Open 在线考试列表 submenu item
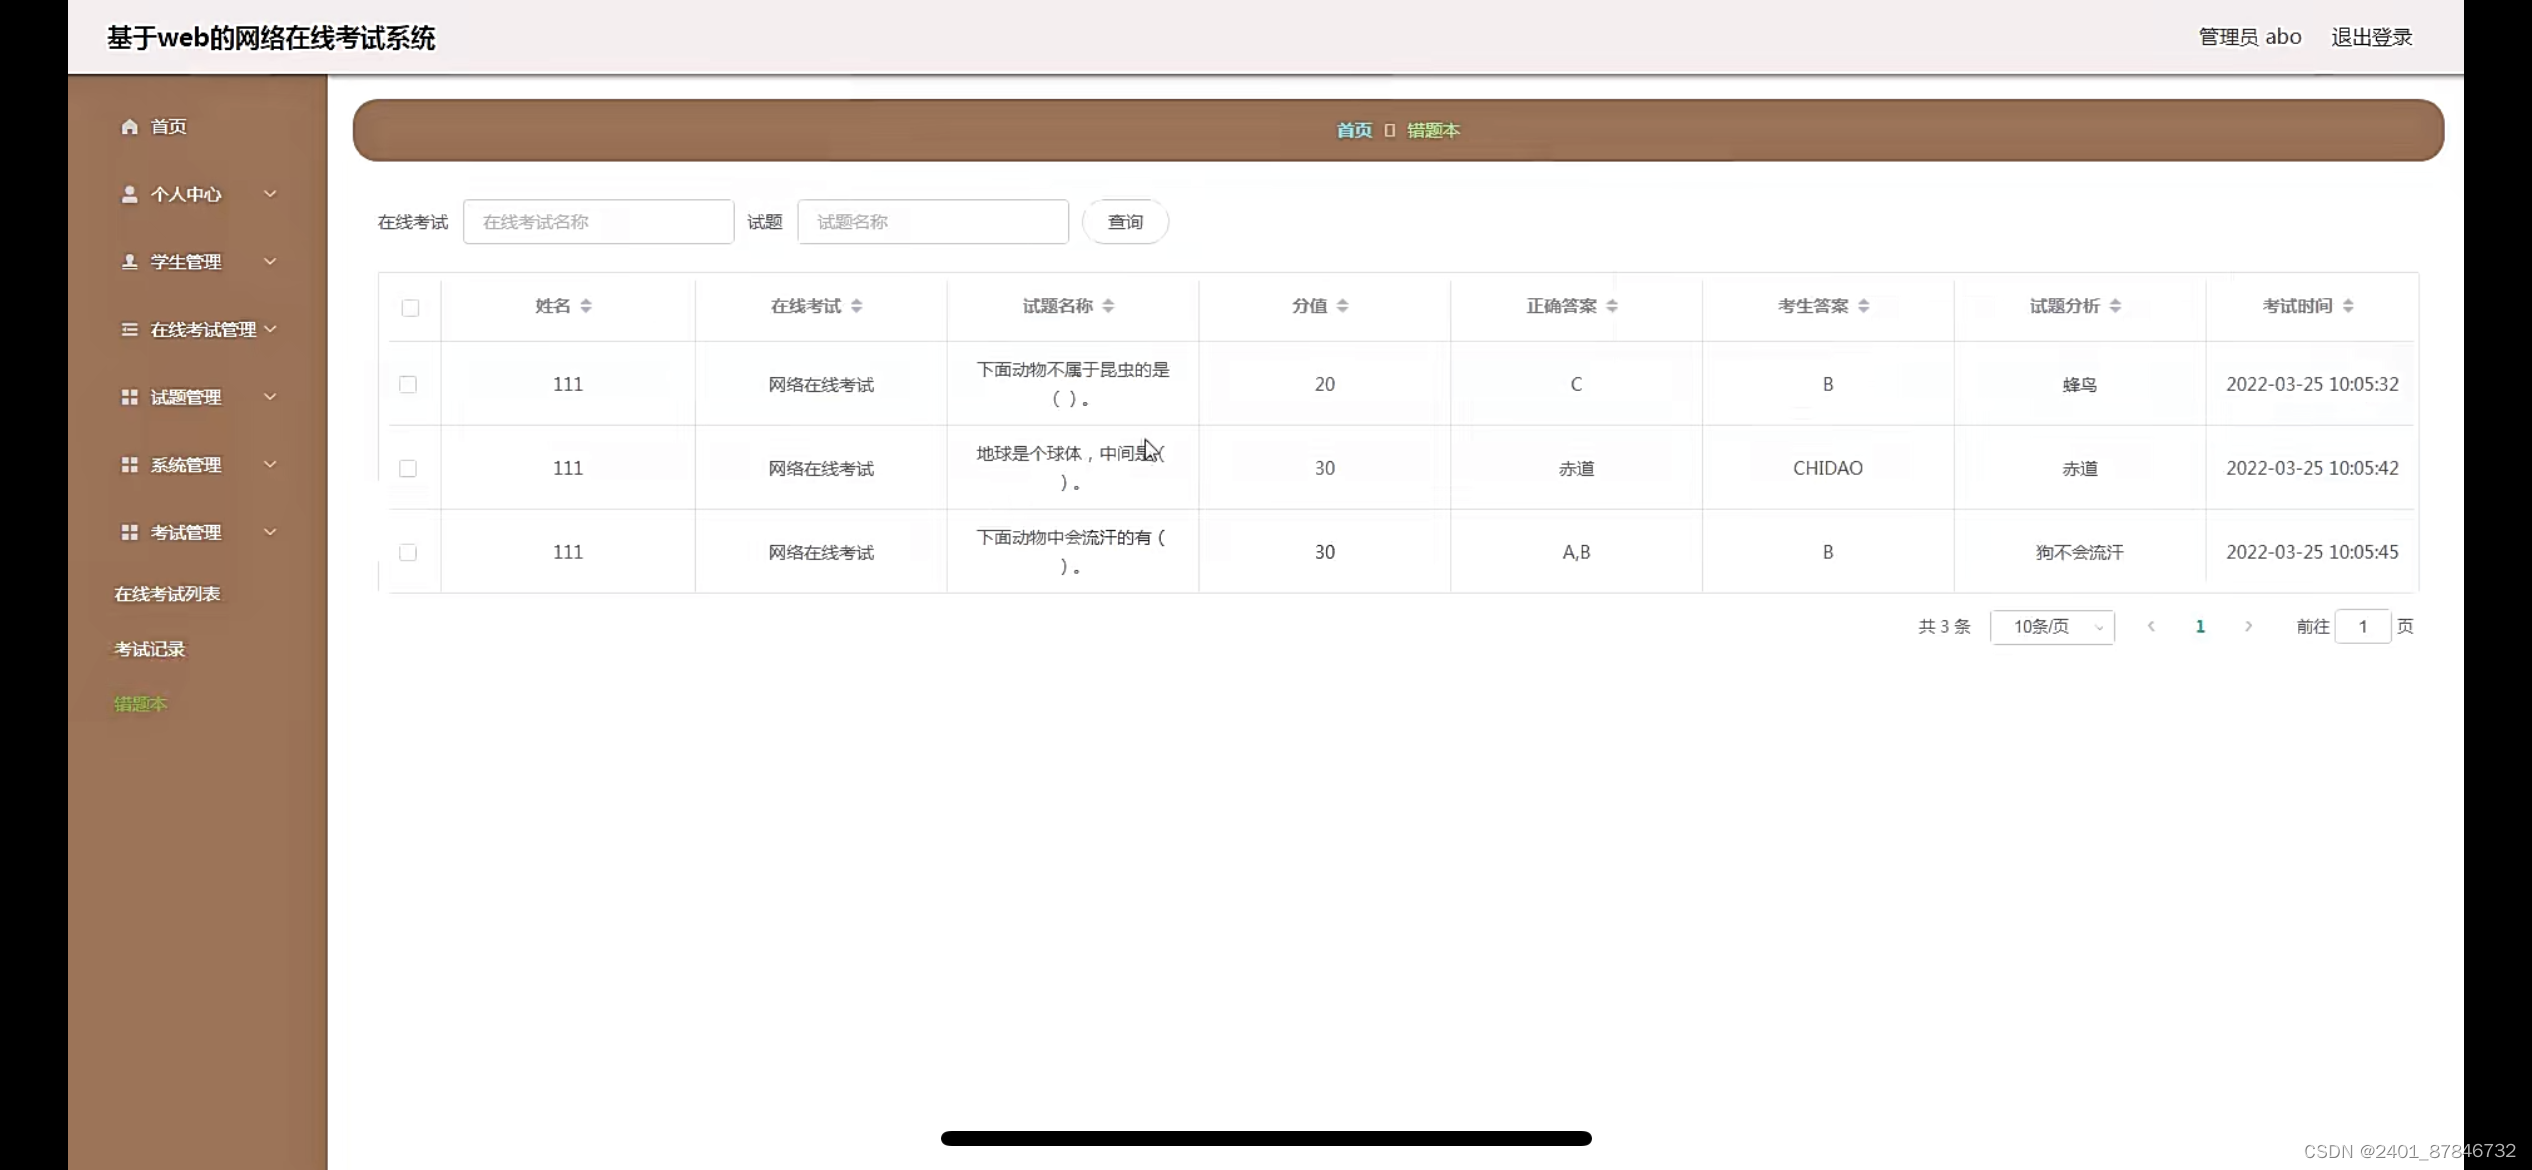The image size is (2532, 1170). (x=167, y=594)
